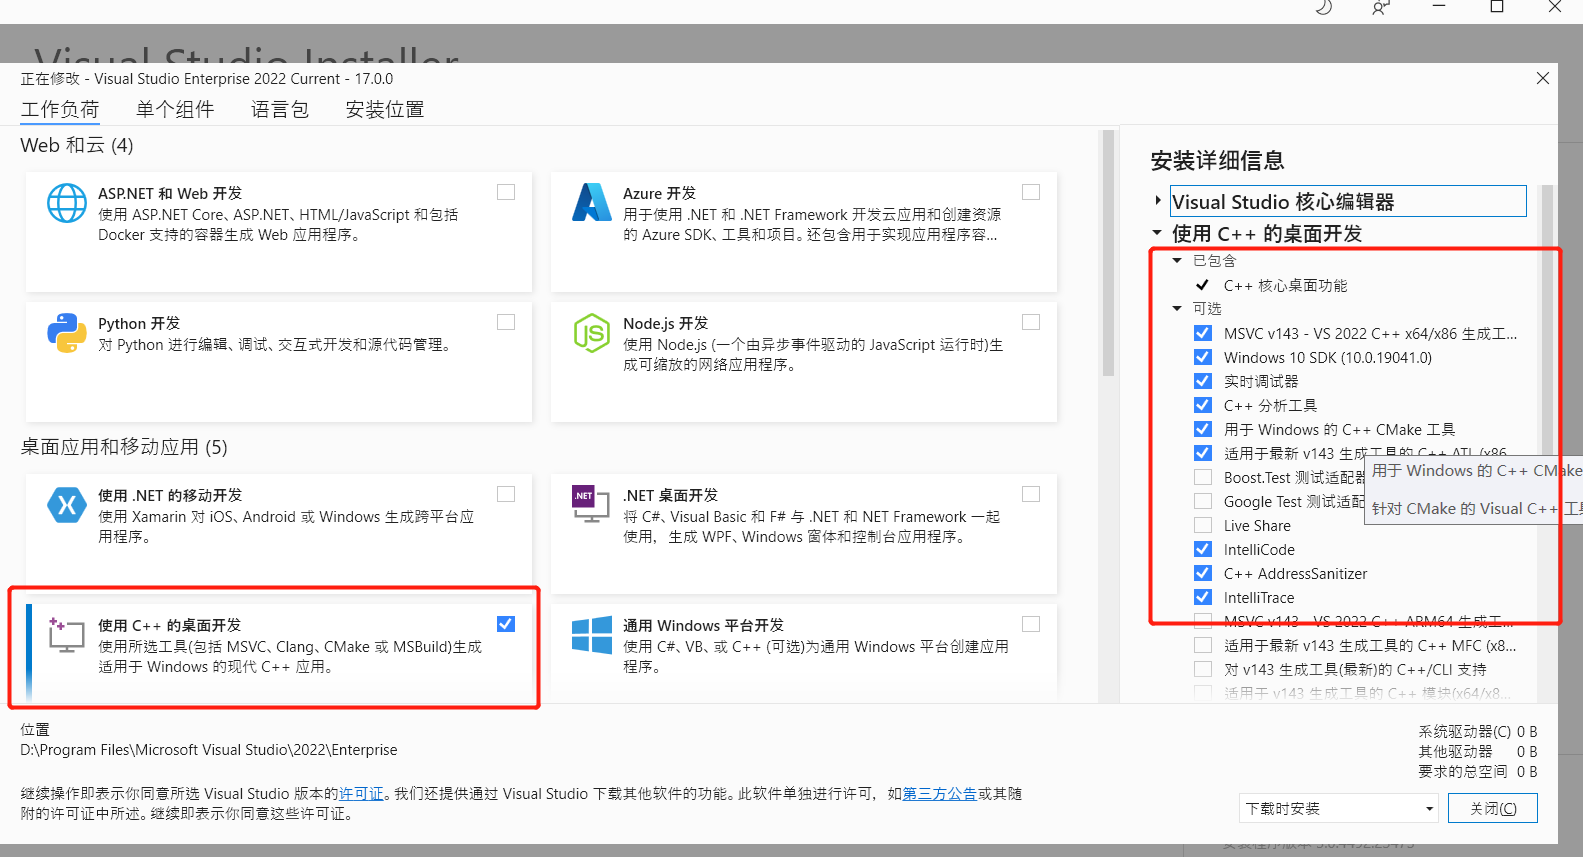1583x857 pixels.
Task: Collapse the 已包含 section
Action: pyautogui.click(x=1178, y=260)
